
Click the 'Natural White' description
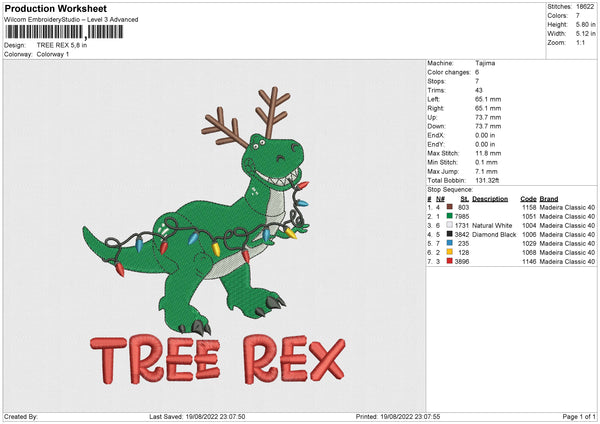click(x=492, y=225)
